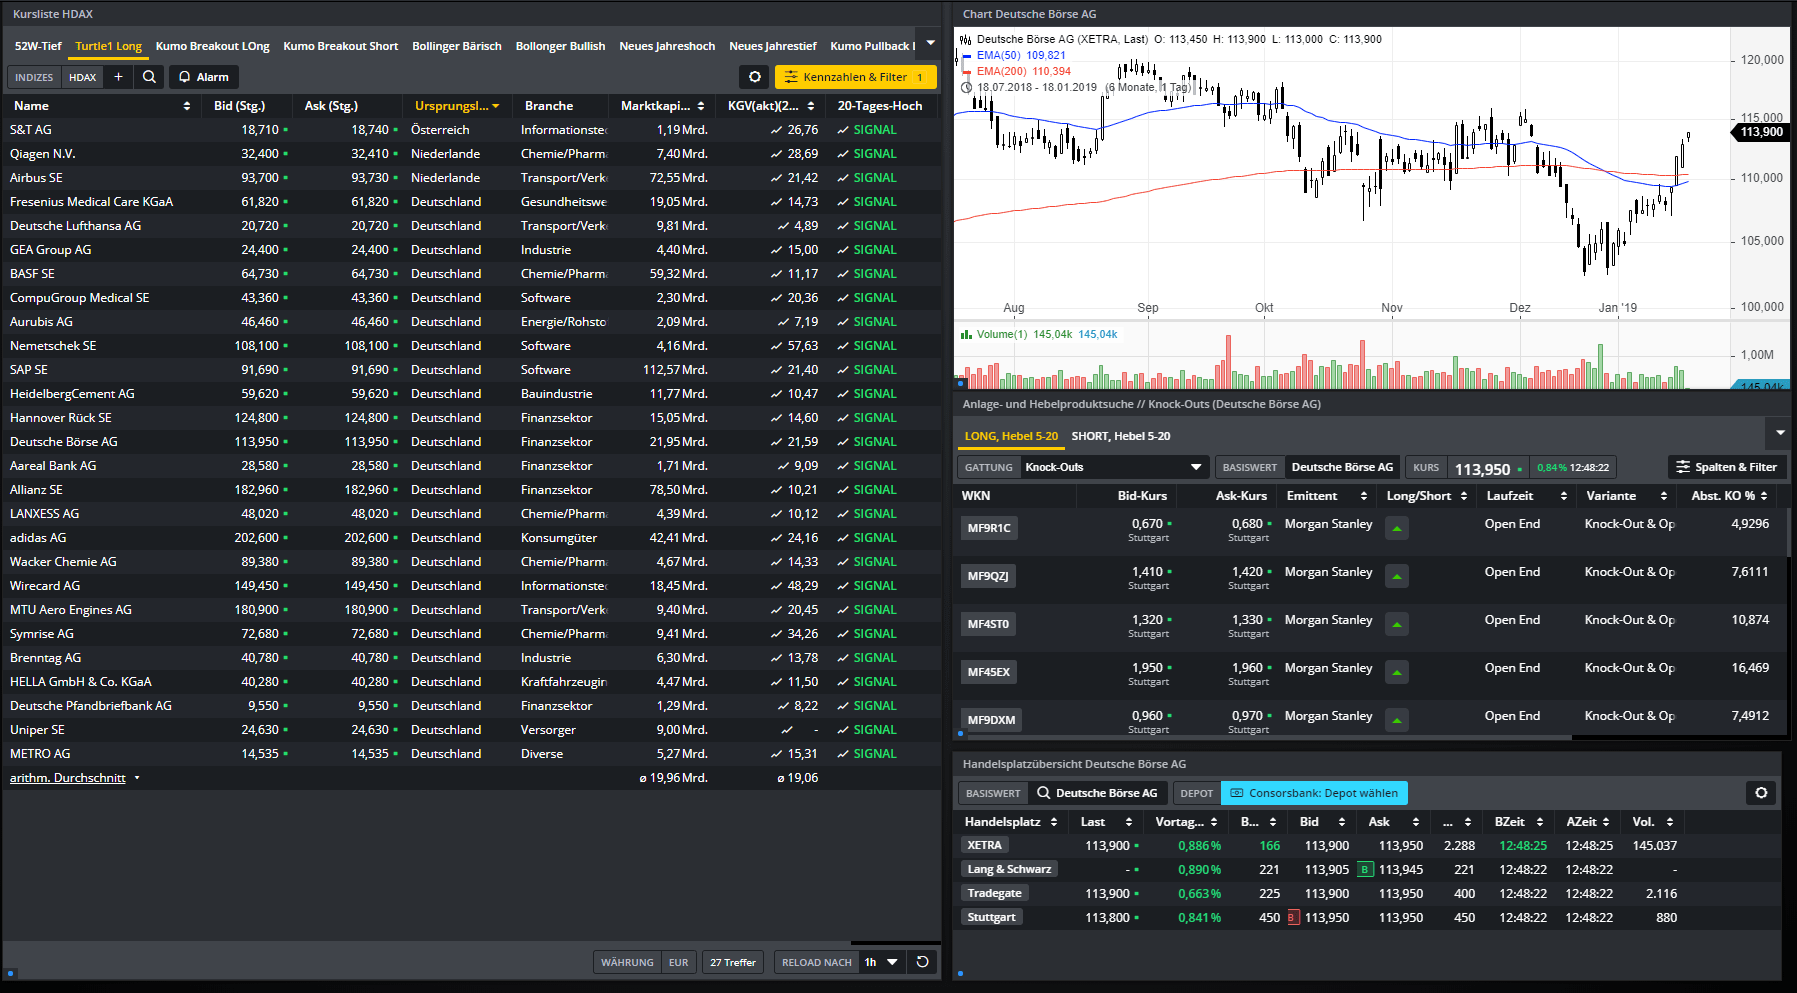Select Kumo Breakout LOng tab
Screen dimensions: 1797x993
213,46
